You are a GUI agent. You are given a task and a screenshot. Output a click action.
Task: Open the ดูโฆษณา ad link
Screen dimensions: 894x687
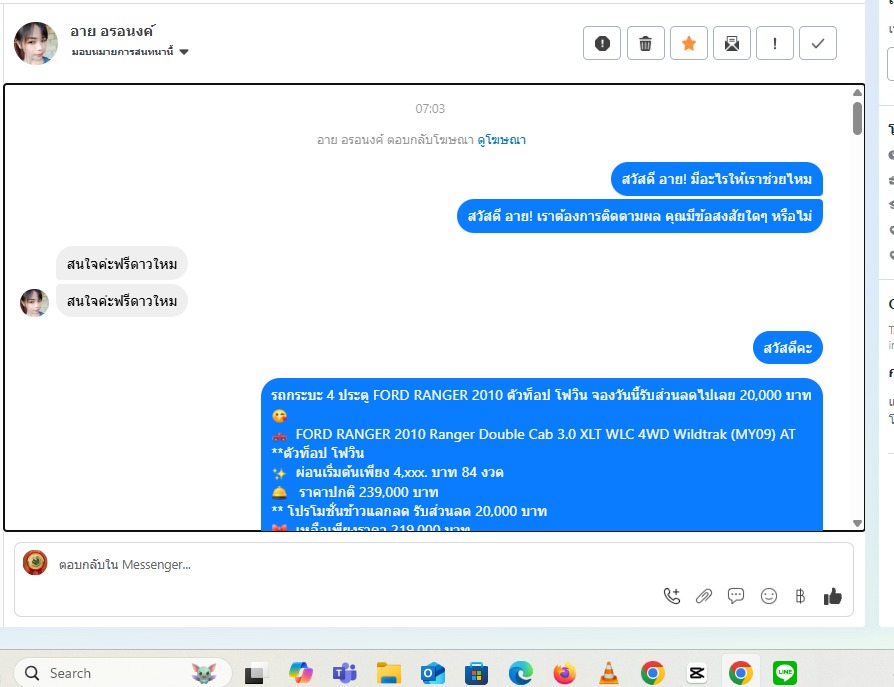pos(502,140)
